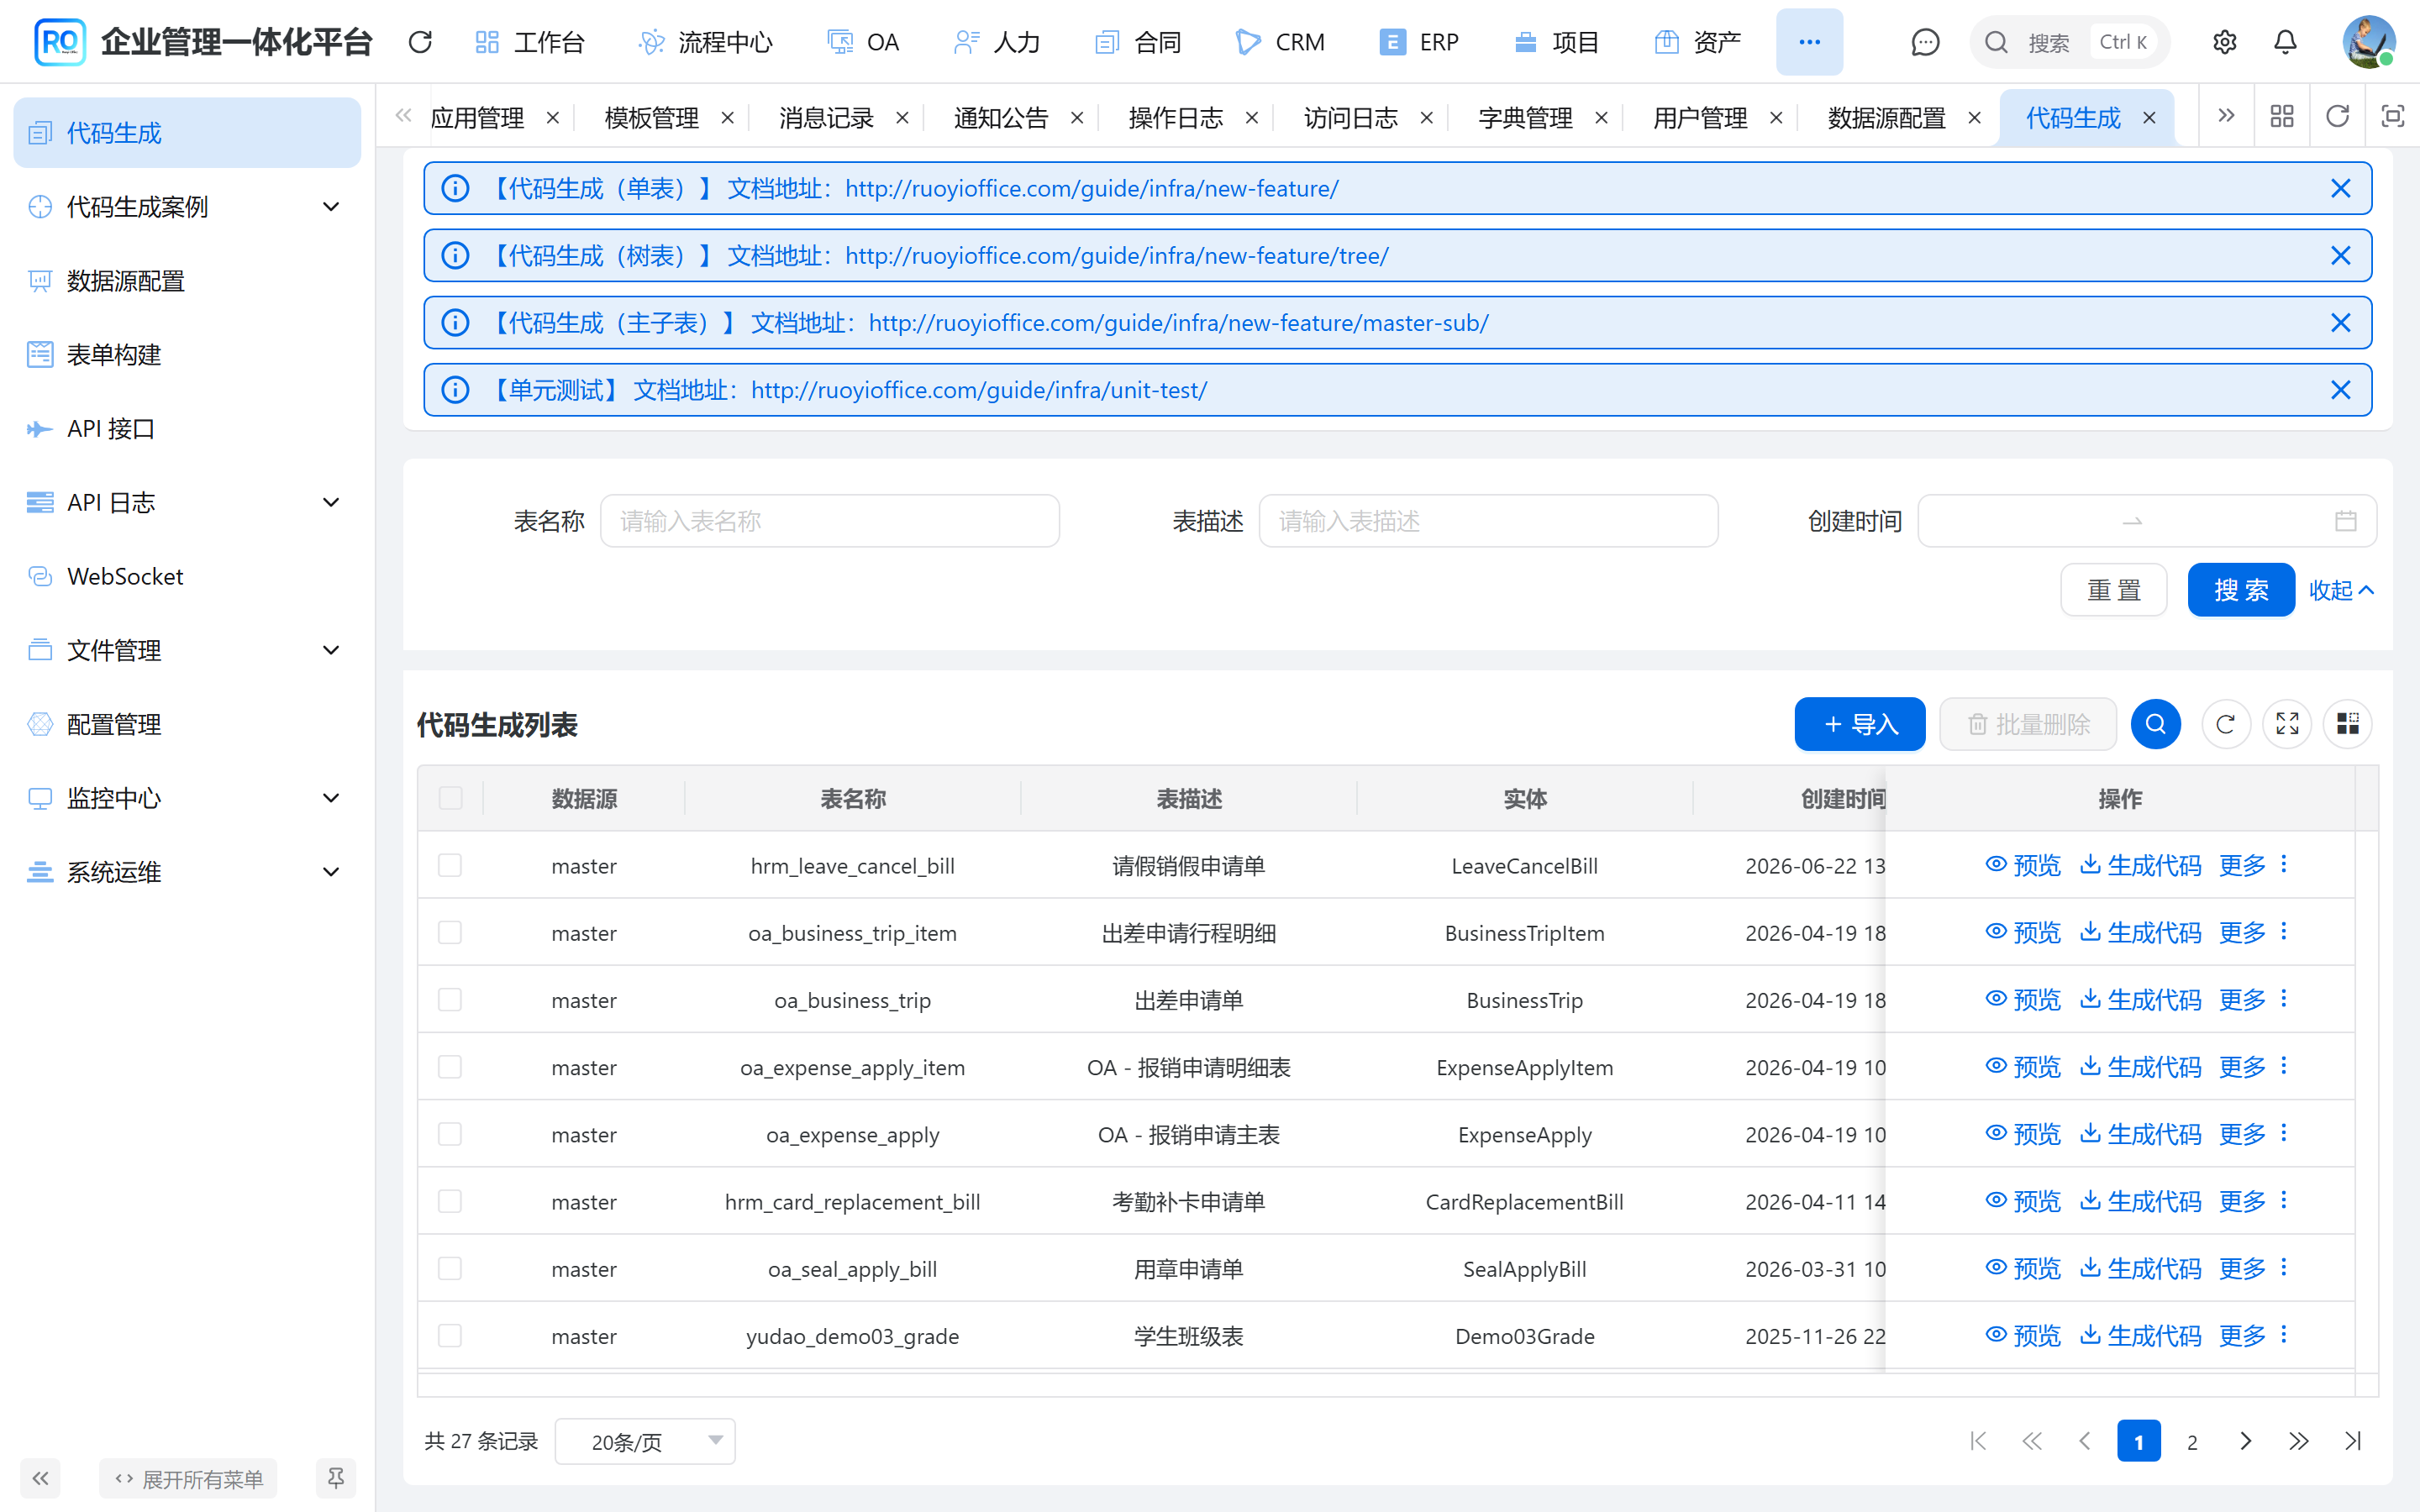Jump forward several pages

tap(2298, 1441)
